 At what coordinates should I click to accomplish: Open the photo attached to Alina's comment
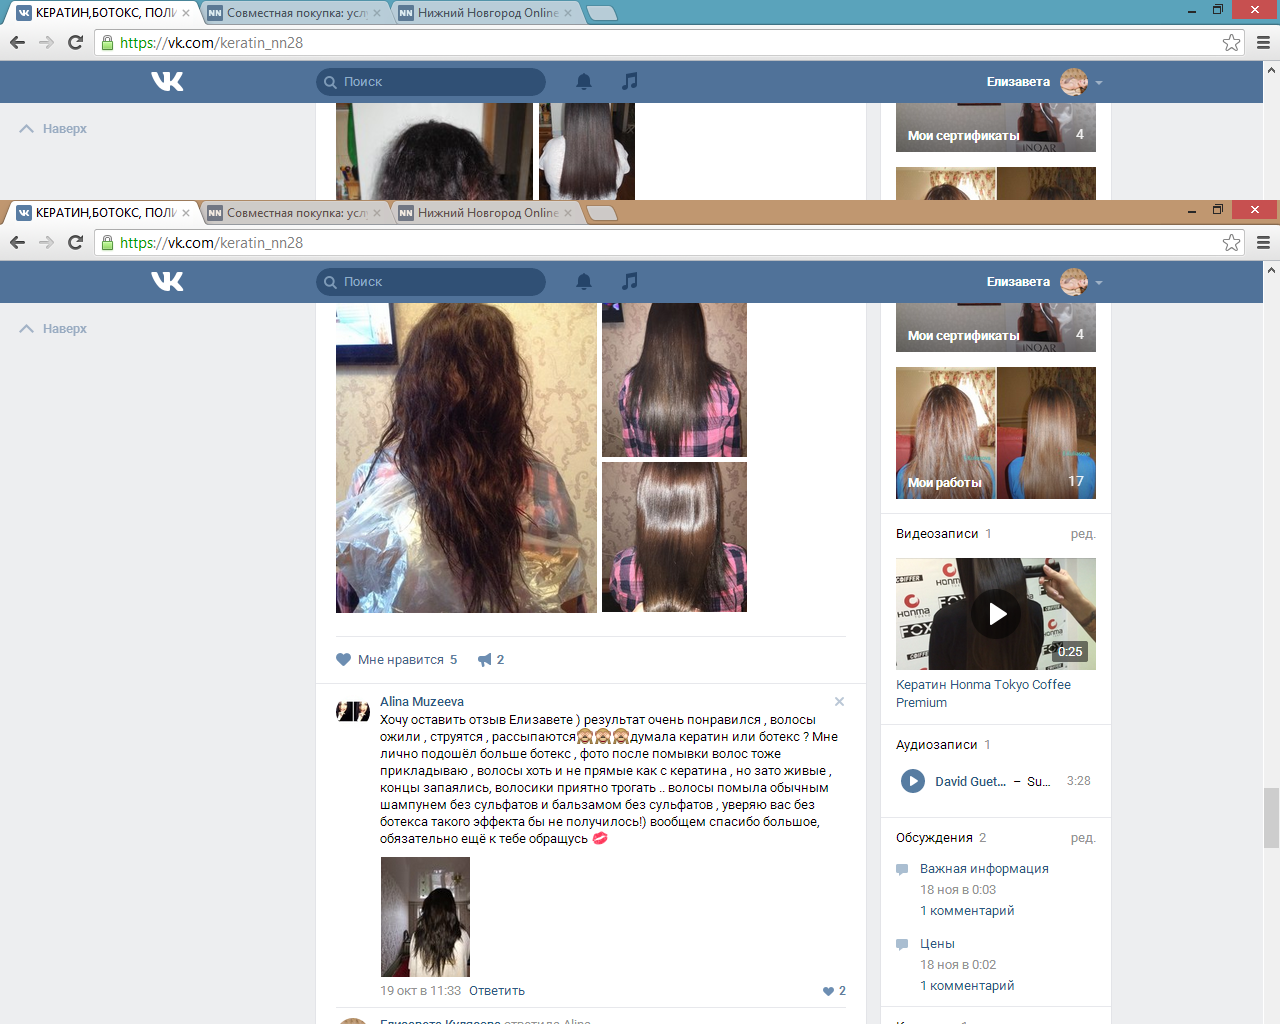click(x=425, y=917)
